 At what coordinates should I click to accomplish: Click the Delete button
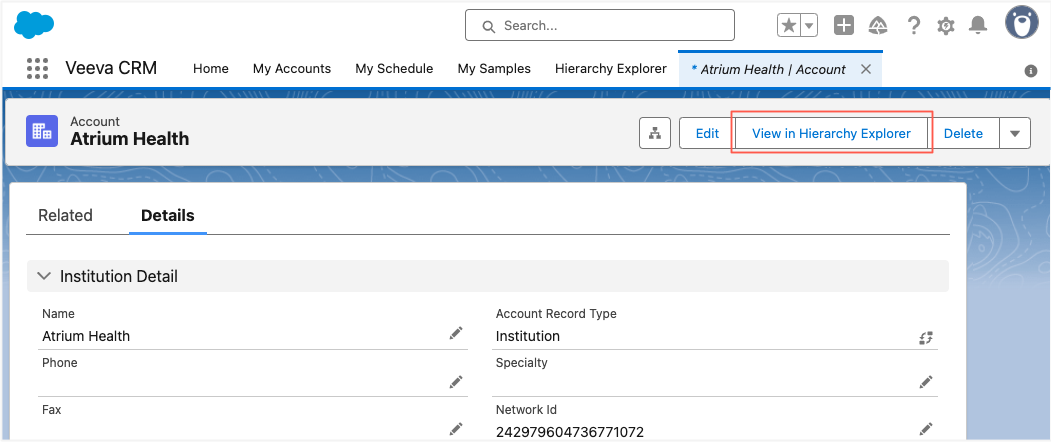[x=963, y=133]
